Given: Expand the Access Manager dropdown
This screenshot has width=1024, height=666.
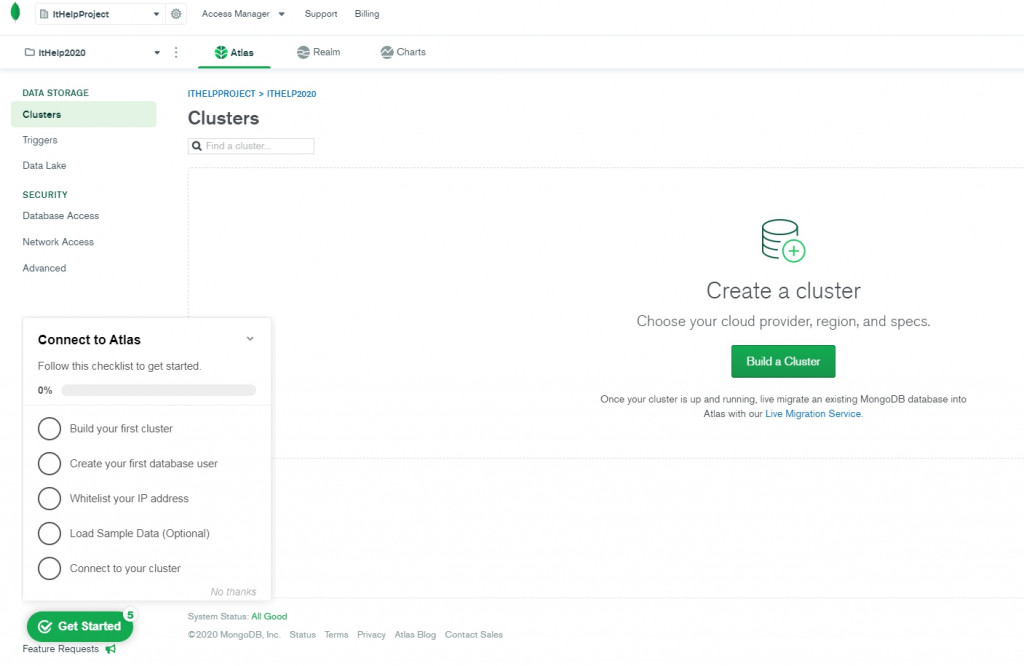Looking at the screenshot, I should 243,14.
